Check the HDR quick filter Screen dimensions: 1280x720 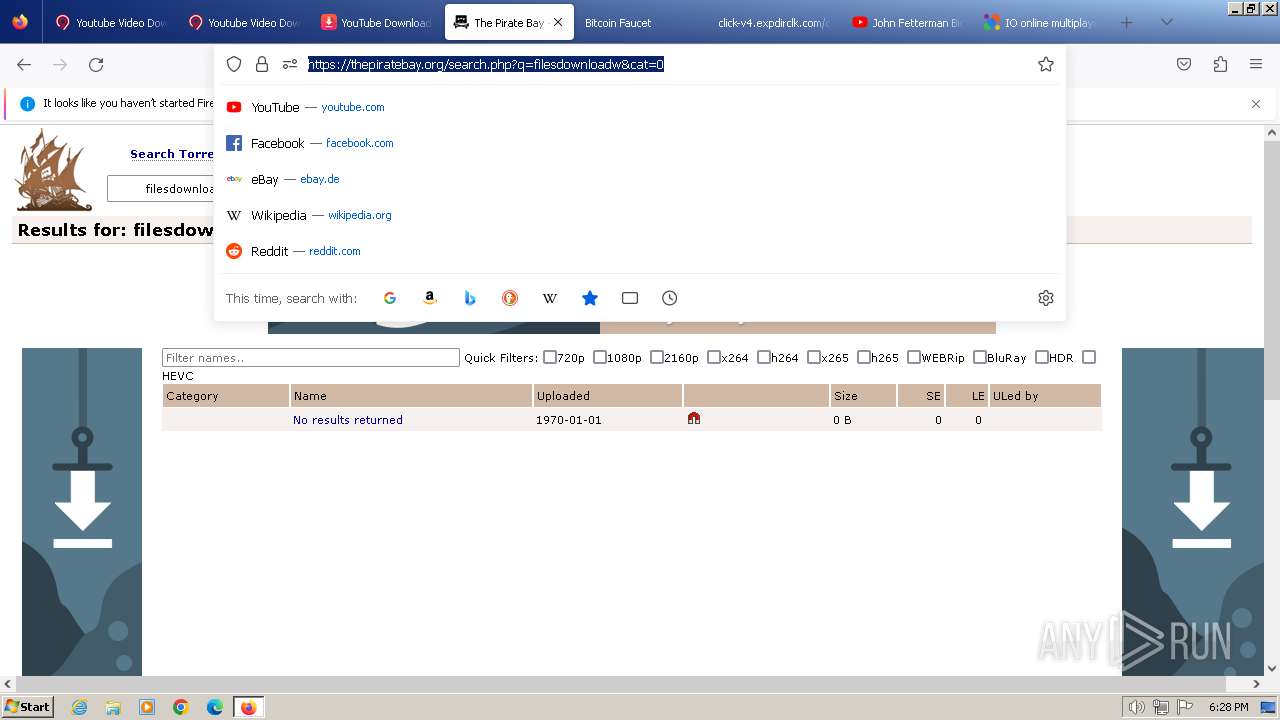[x=1042, y=357]
